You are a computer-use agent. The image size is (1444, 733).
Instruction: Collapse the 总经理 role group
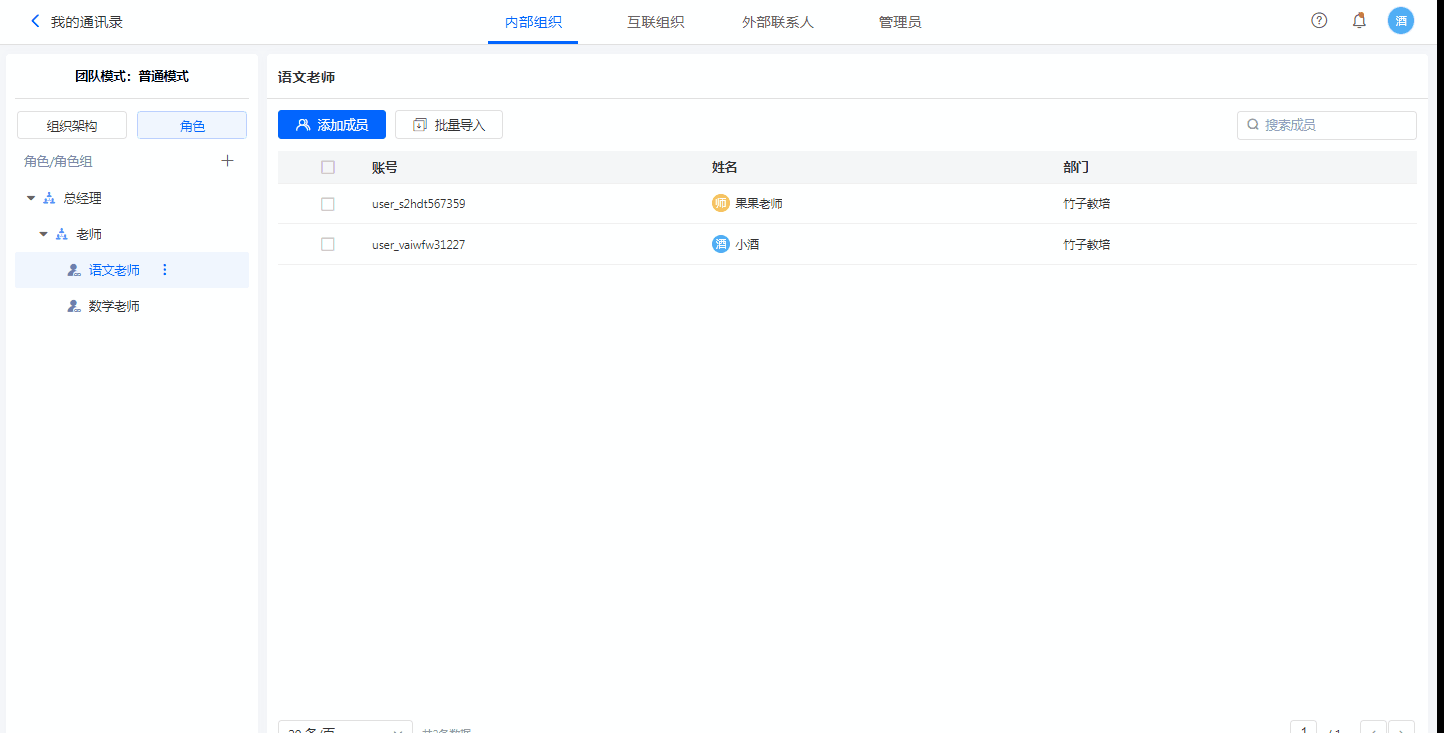point(31,198)
